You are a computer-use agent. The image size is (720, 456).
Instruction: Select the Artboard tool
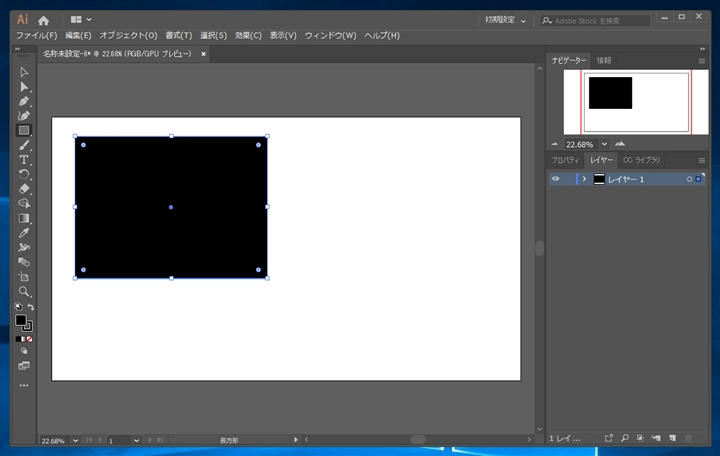24,277
